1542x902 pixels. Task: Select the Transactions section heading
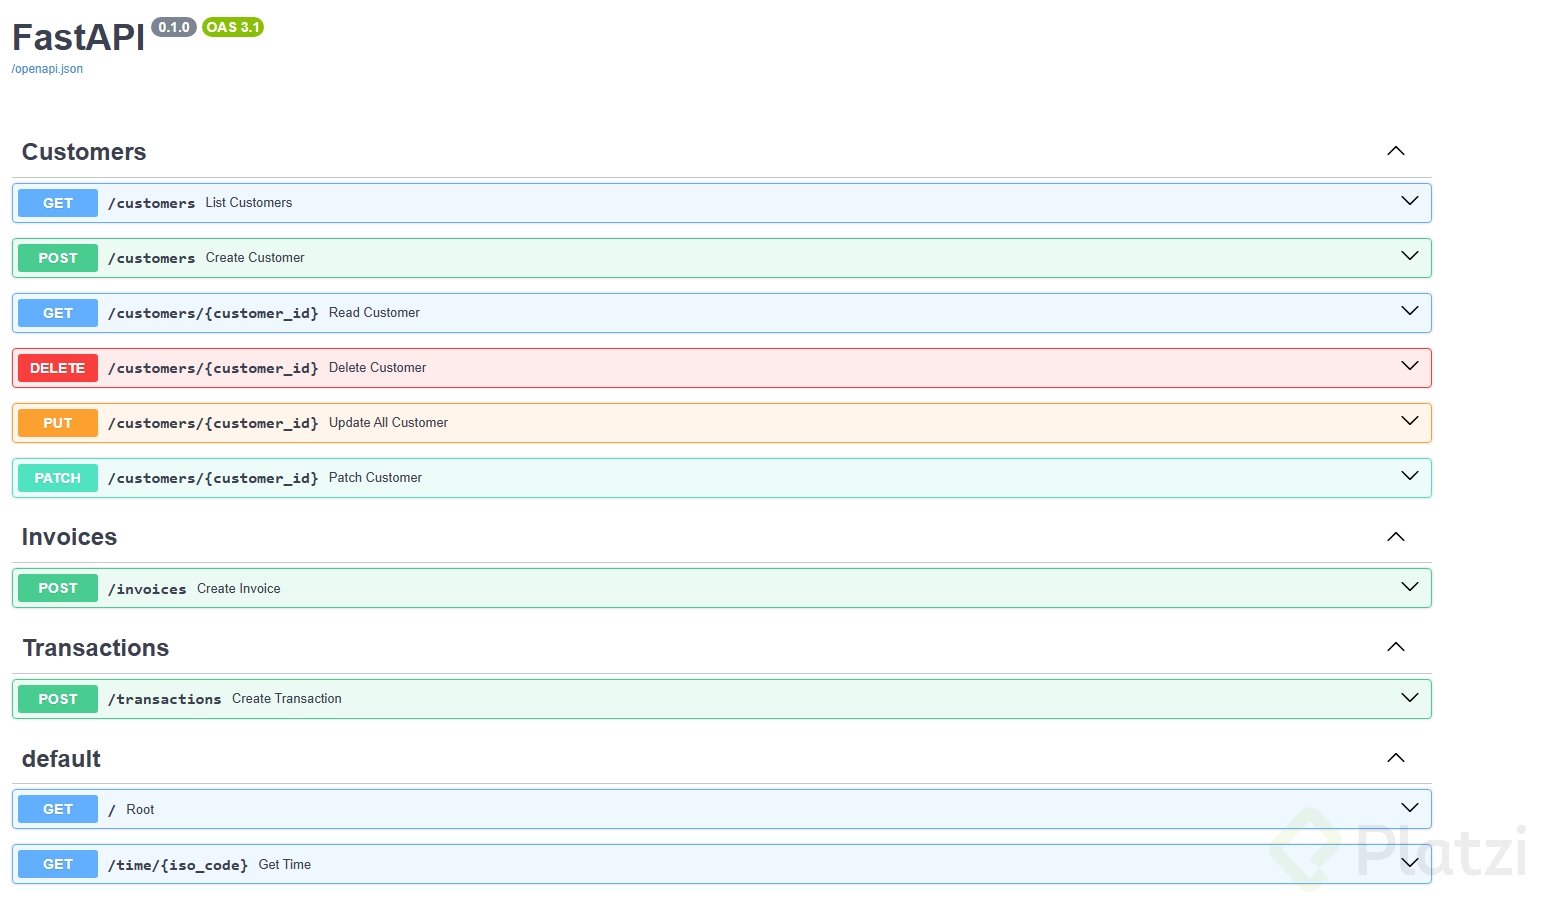click(x=96, y=648)
